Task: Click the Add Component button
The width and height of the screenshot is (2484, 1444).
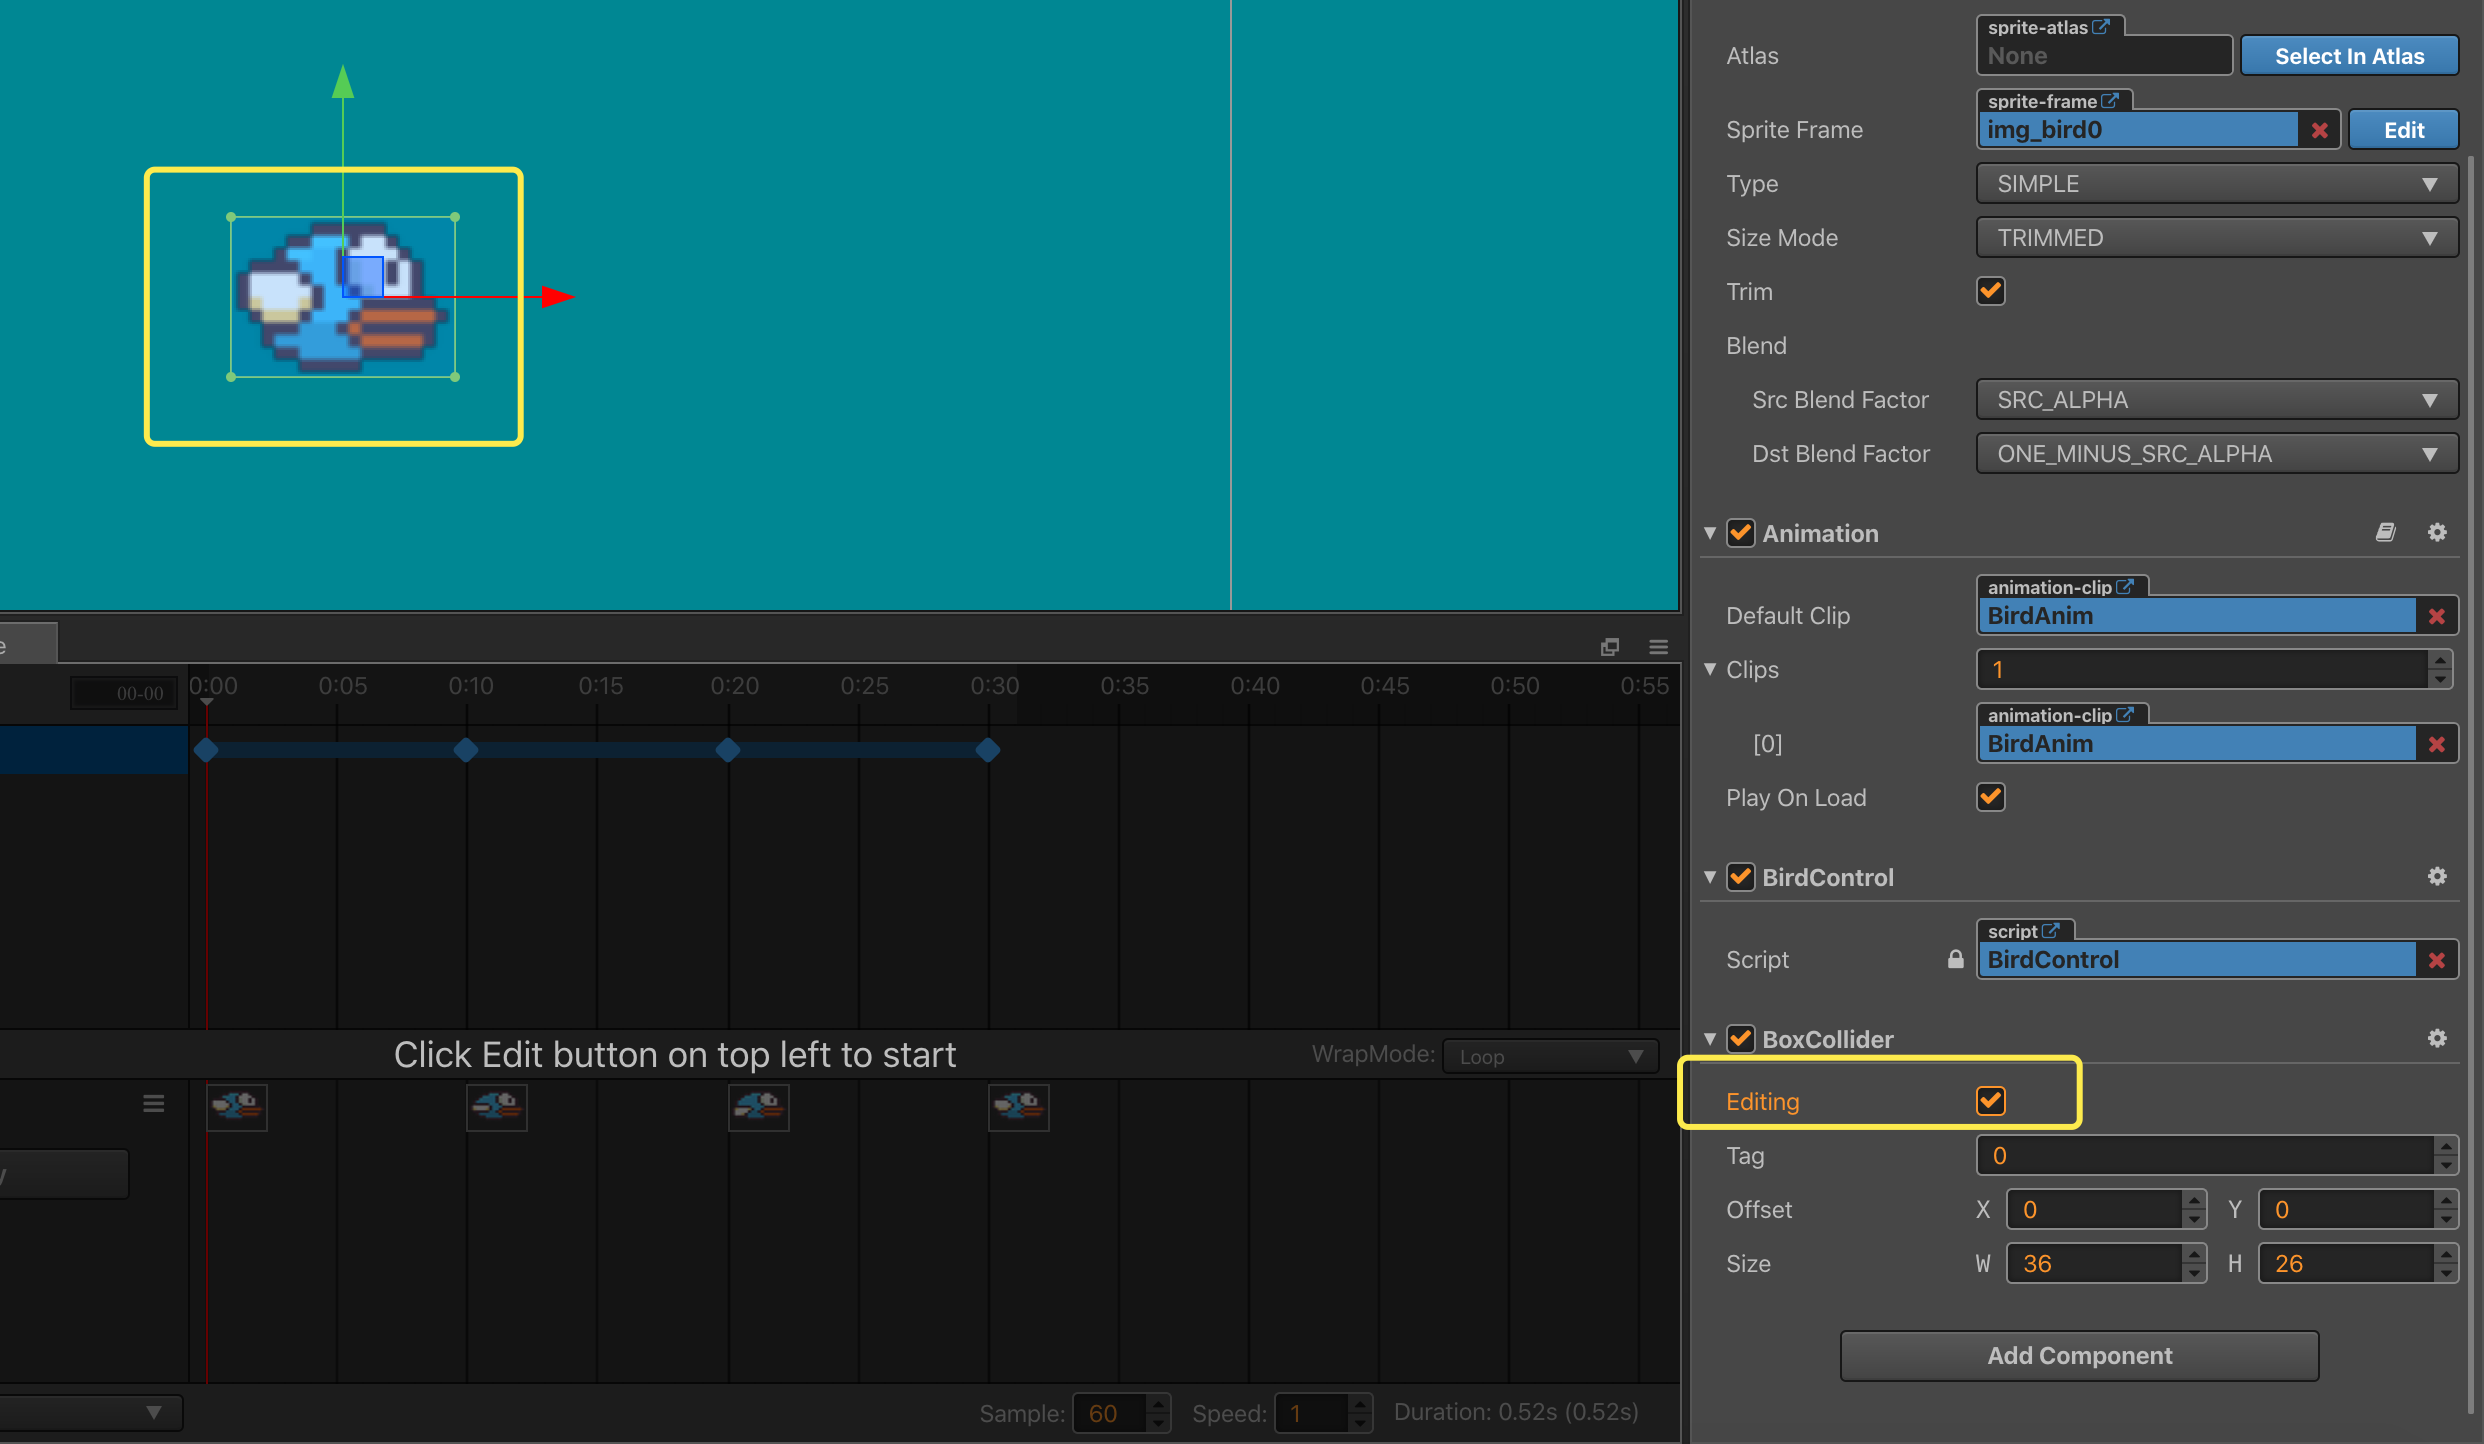Action: coord(2079,1356)
